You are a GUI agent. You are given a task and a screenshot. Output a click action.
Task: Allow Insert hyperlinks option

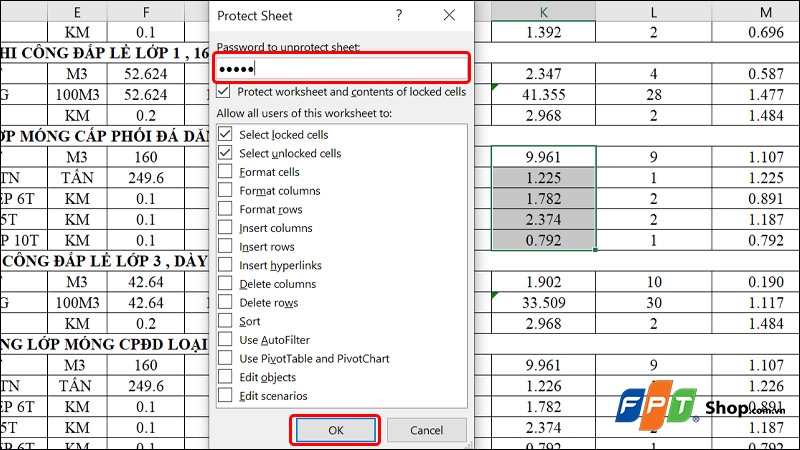tap(225, 265)
